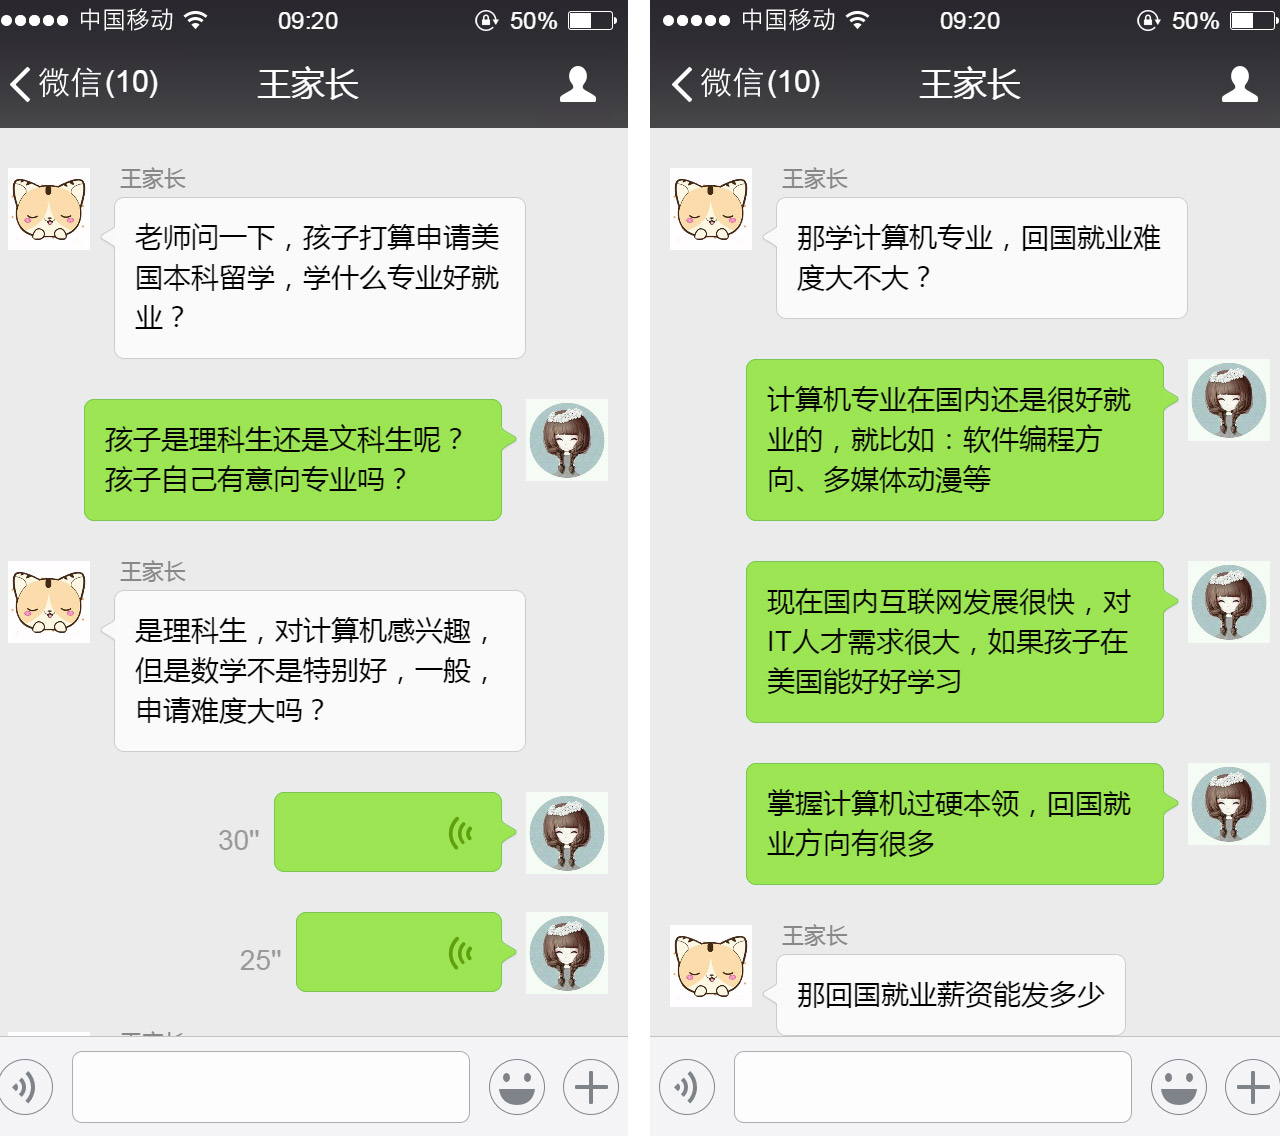Select the message 掌握计算机过硬本领
Viewport: 1280px width, 1136px height.
coord(955,824)
